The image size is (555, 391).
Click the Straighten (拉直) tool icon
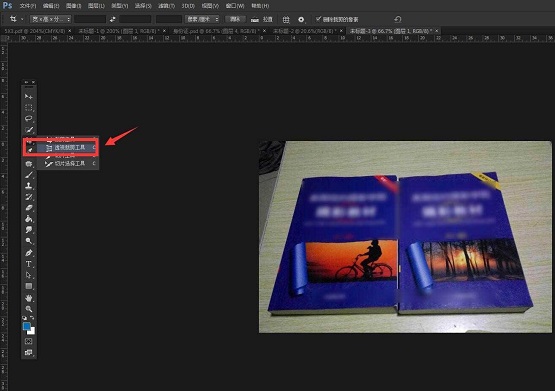pos(254,20)
